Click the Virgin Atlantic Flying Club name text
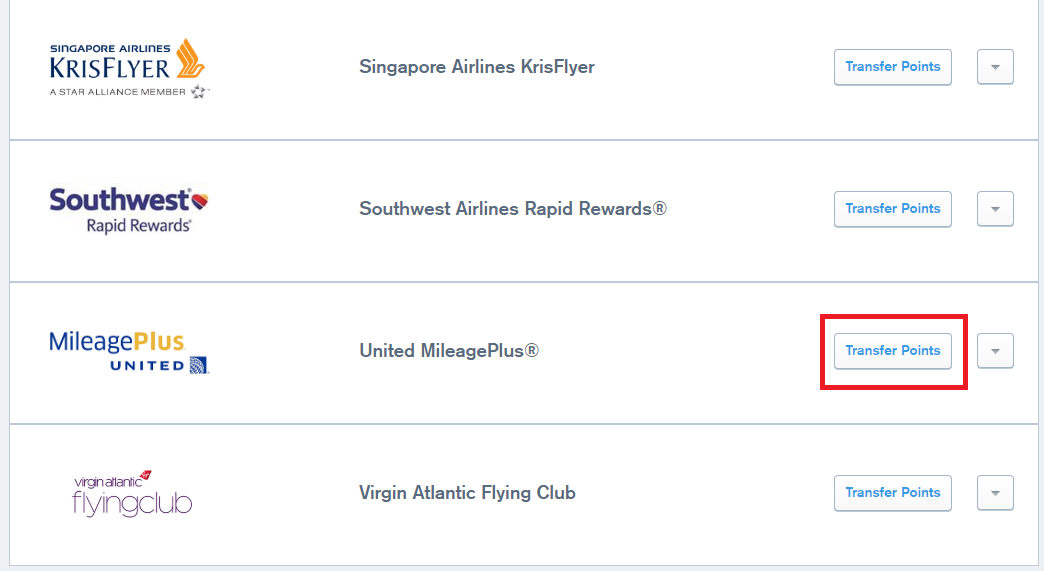 pos(467,493)
